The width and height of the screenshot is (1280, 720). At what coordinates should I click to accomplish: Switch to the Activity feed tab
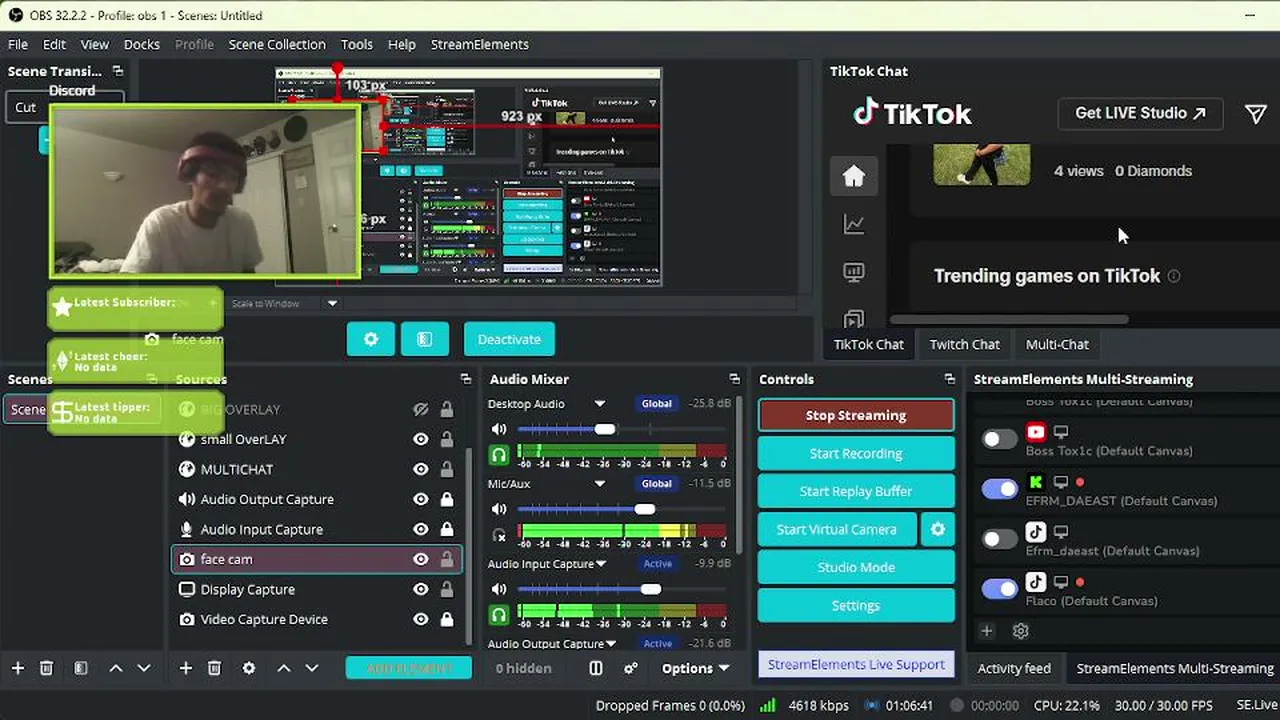1014,668
